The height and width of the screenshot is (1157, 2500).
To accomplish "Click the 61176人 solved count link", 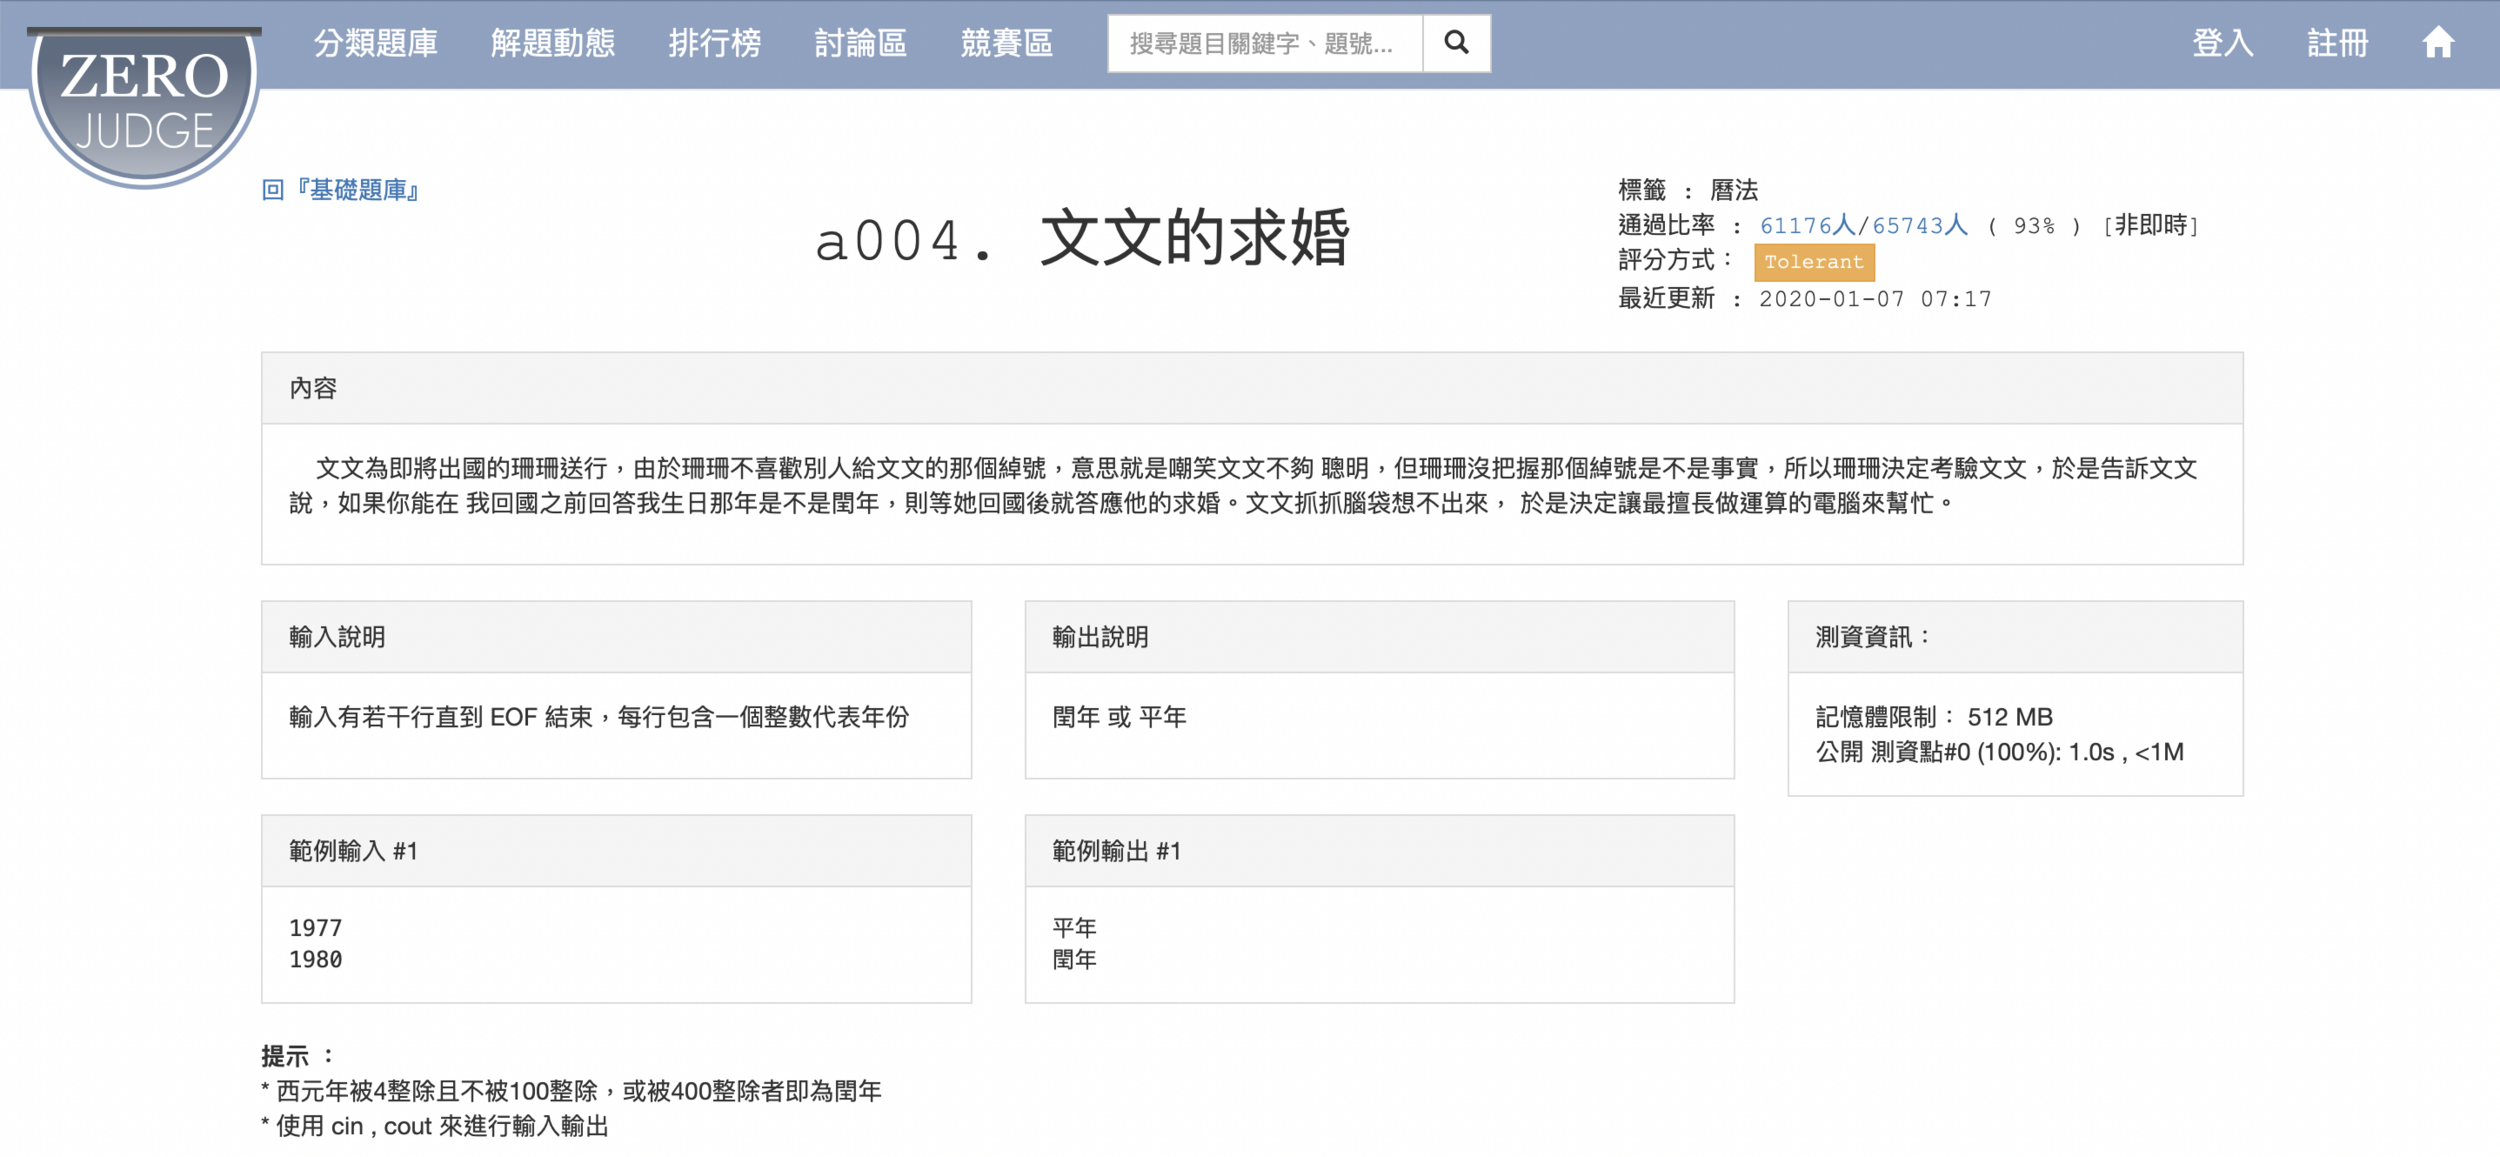I will (x=1807, y=226).
